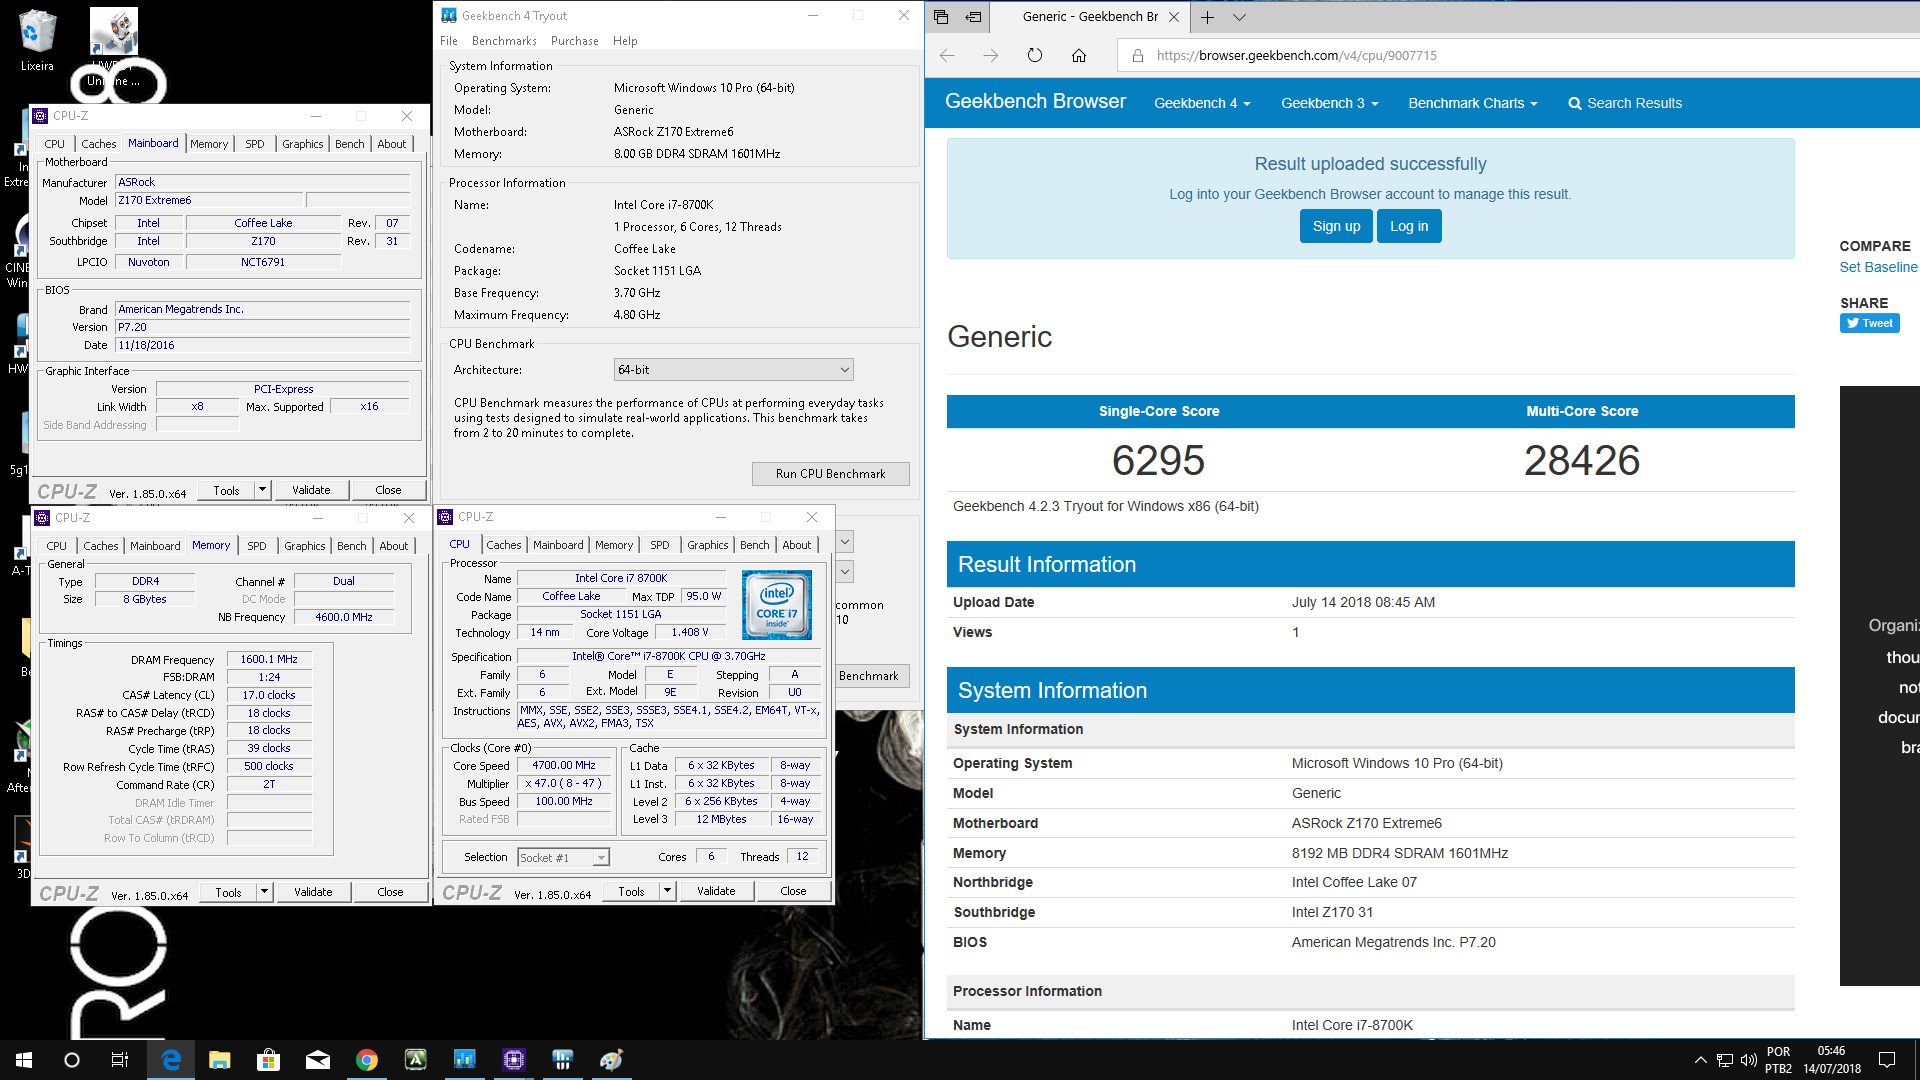
Task: Open Graphics tab in CPU tab CPU-Z window
Action: click(x=708, y=545)
